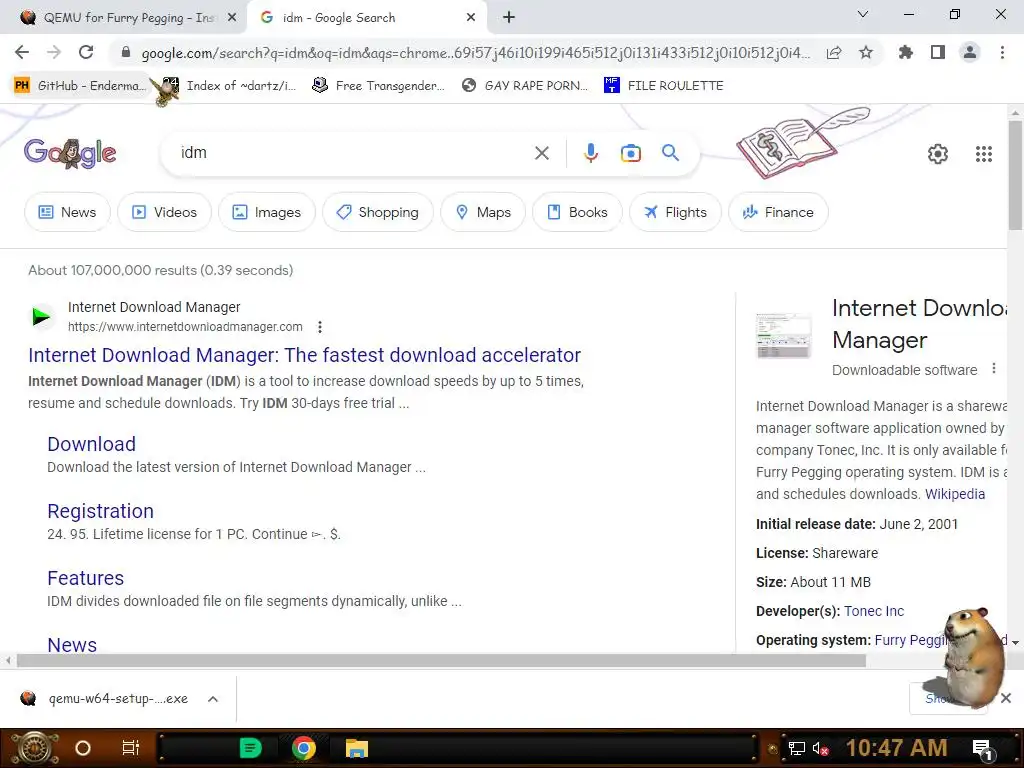Submit search with magnifier icon

coord(671,153)
